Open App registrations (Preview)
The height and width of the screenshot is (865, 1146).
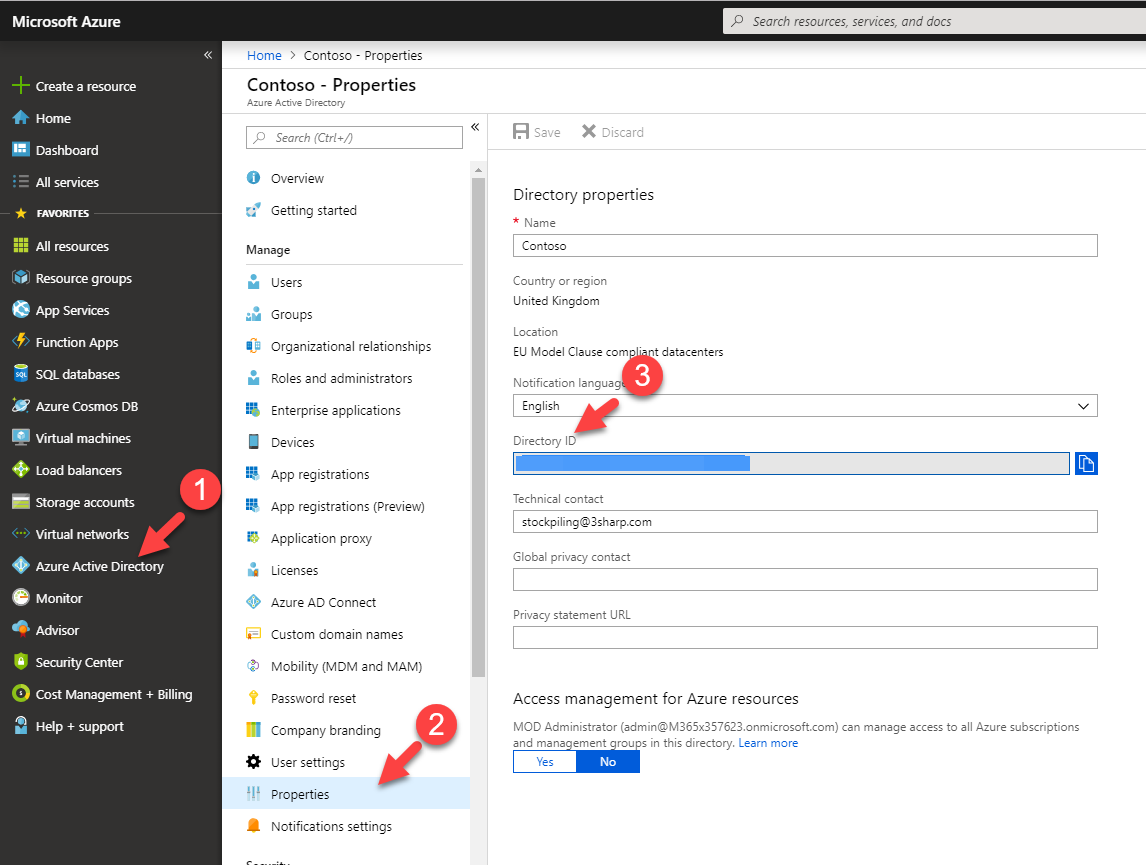[346, 506]
